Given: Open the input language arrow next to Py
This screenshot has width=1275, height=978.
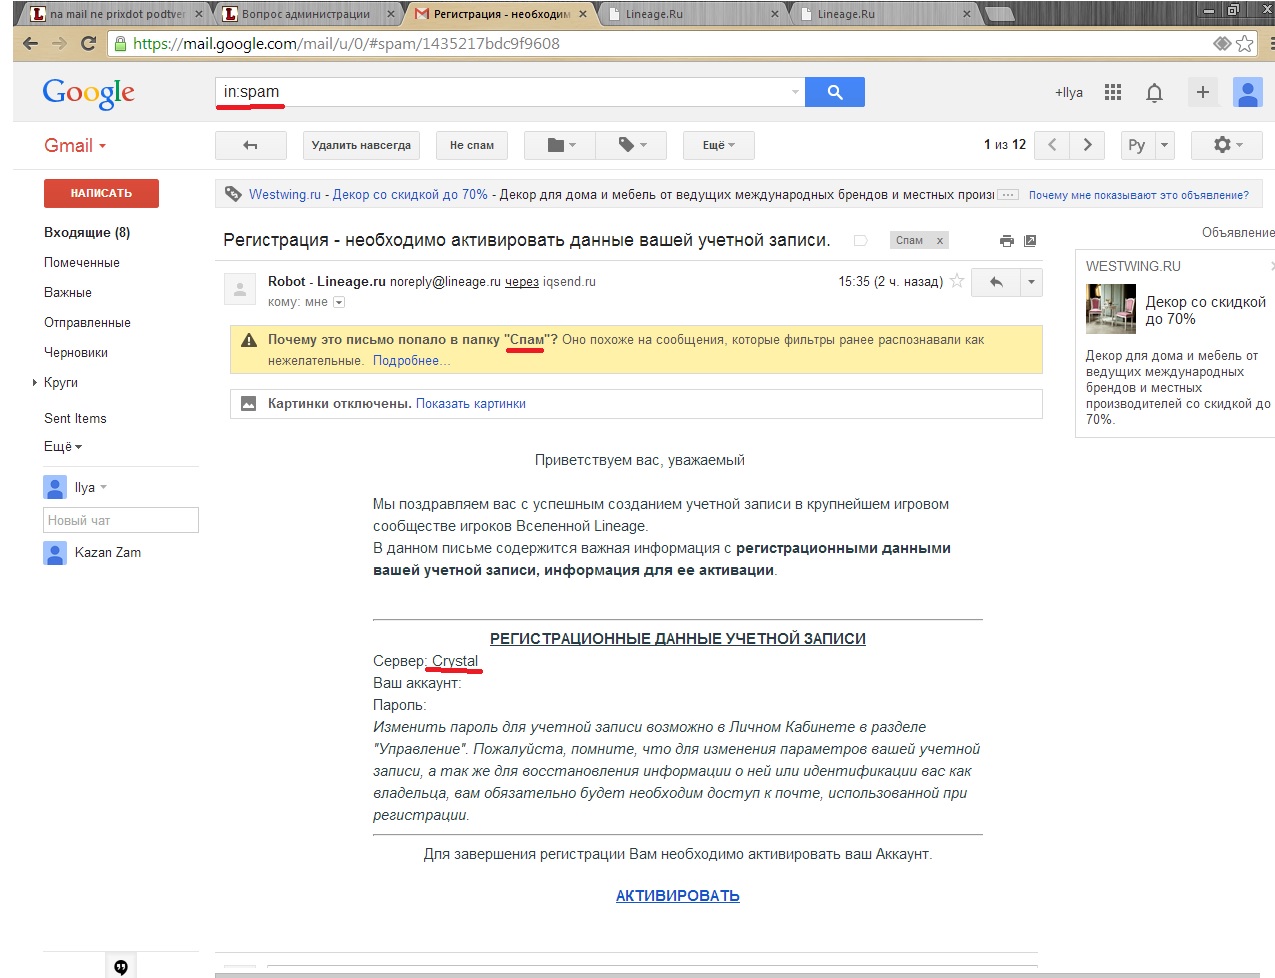Looking at the screenshot, I should (x=1164, y=145).
